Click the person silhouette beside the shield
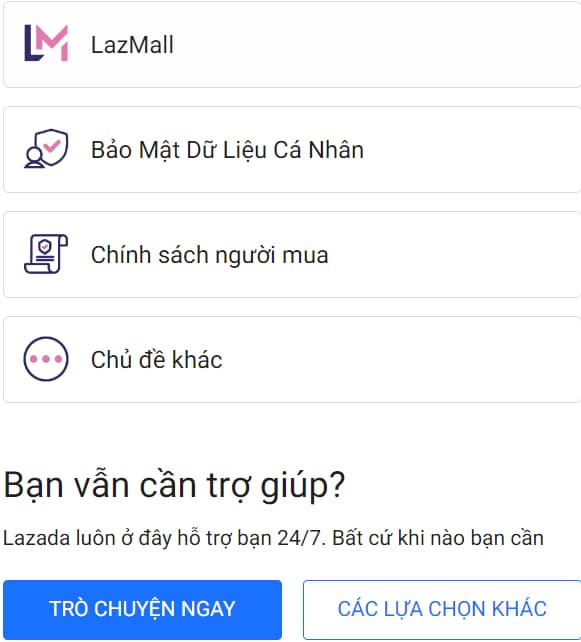The image size is (581, 642). (34, 158)
